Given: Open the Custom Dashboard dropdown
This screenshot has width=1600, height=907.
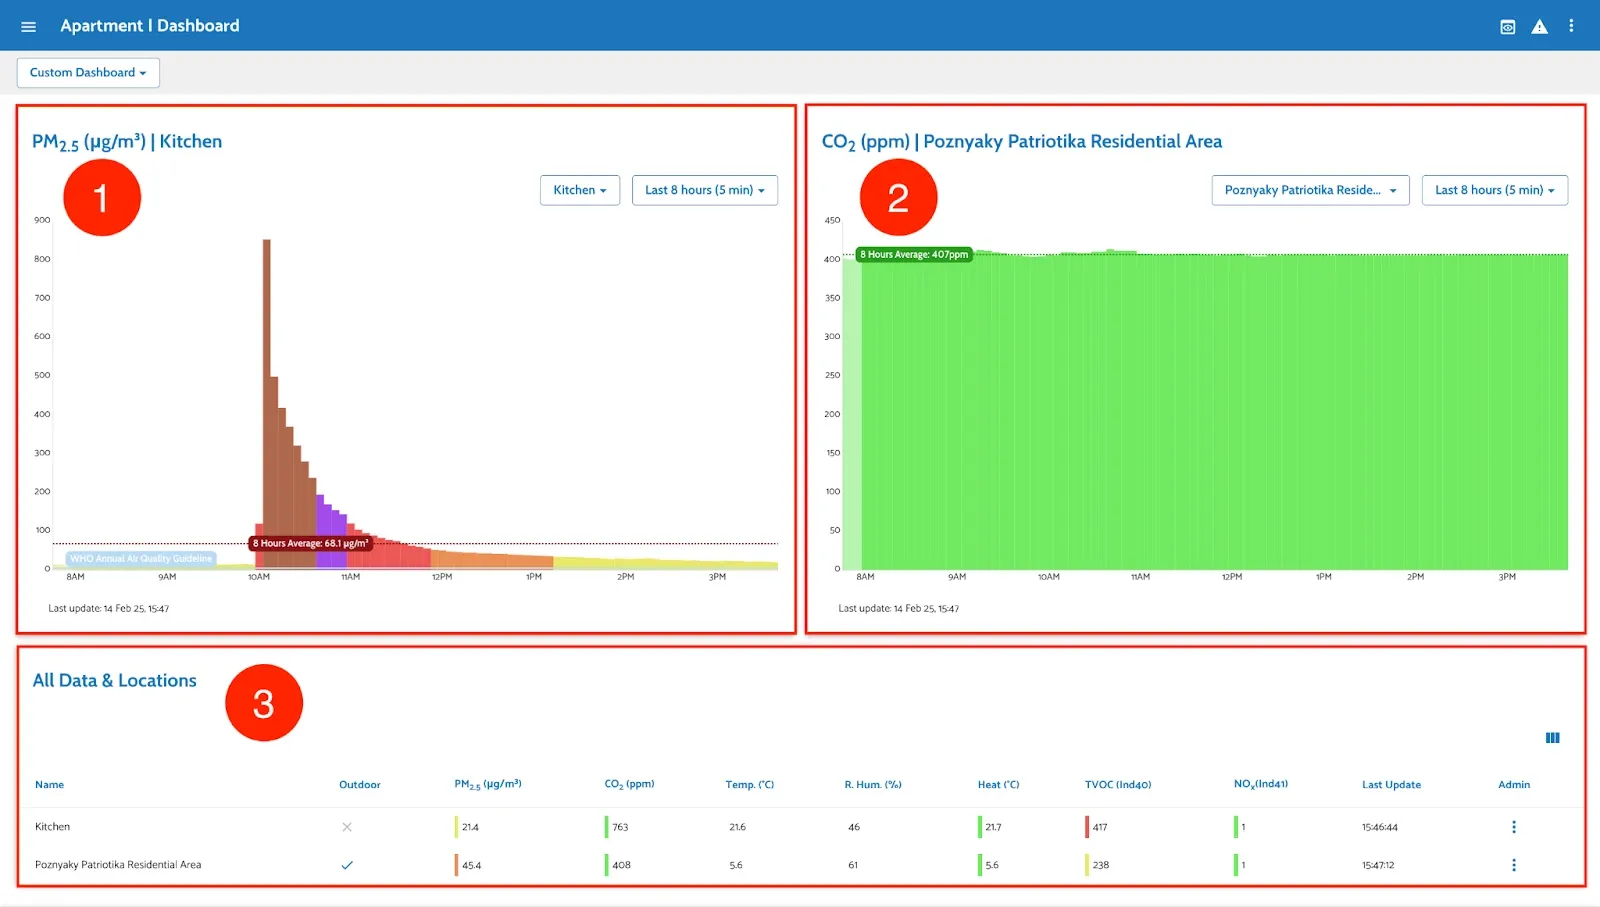Looking at the screenshot, I should [x=88, y=72].
